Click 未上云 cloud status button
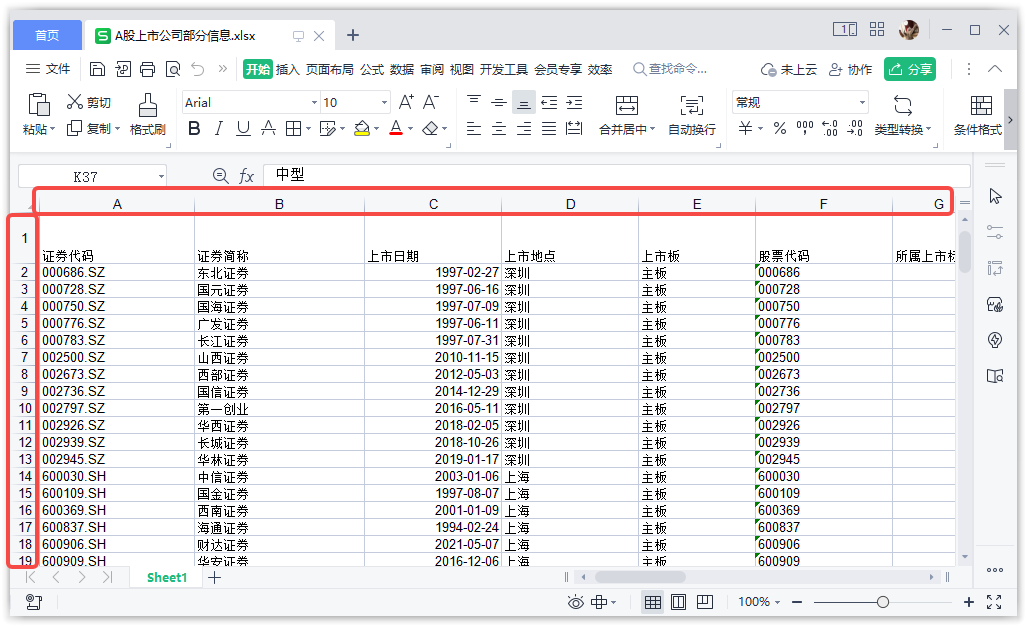Image resolution: width=1027 pixels, height=626 pixels. pos(789,69)
